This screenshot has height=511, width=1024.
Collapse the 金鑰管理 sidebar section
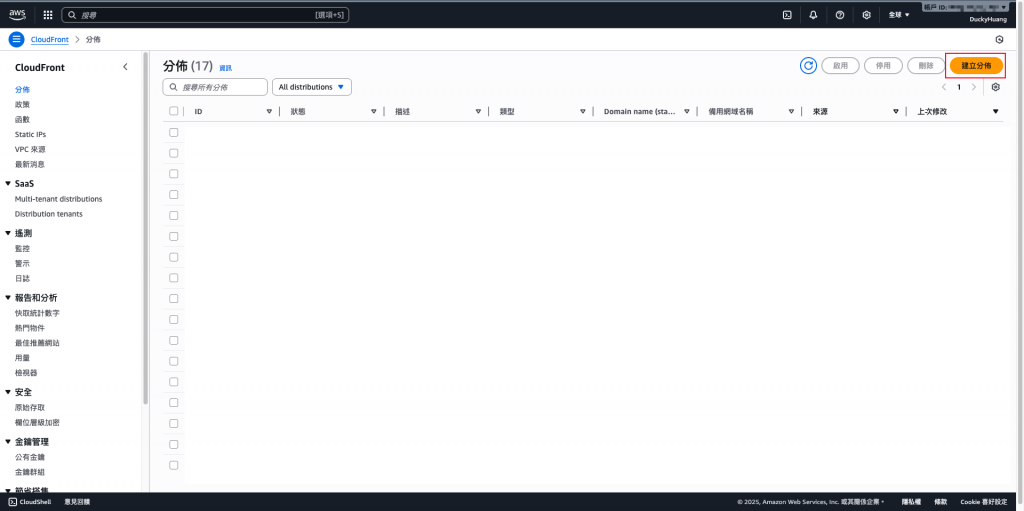[x=8, y=442]
